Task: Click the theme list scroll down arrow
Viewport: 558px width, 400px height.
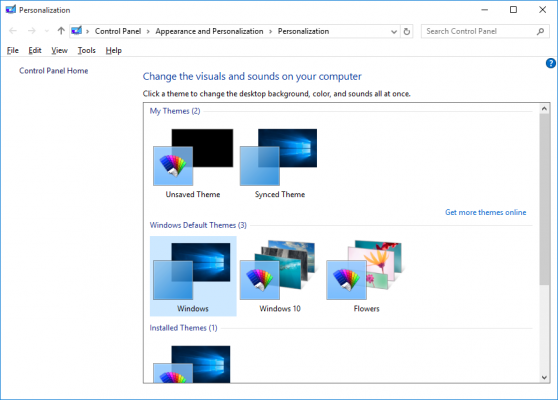Action: [x=544, y=378]
